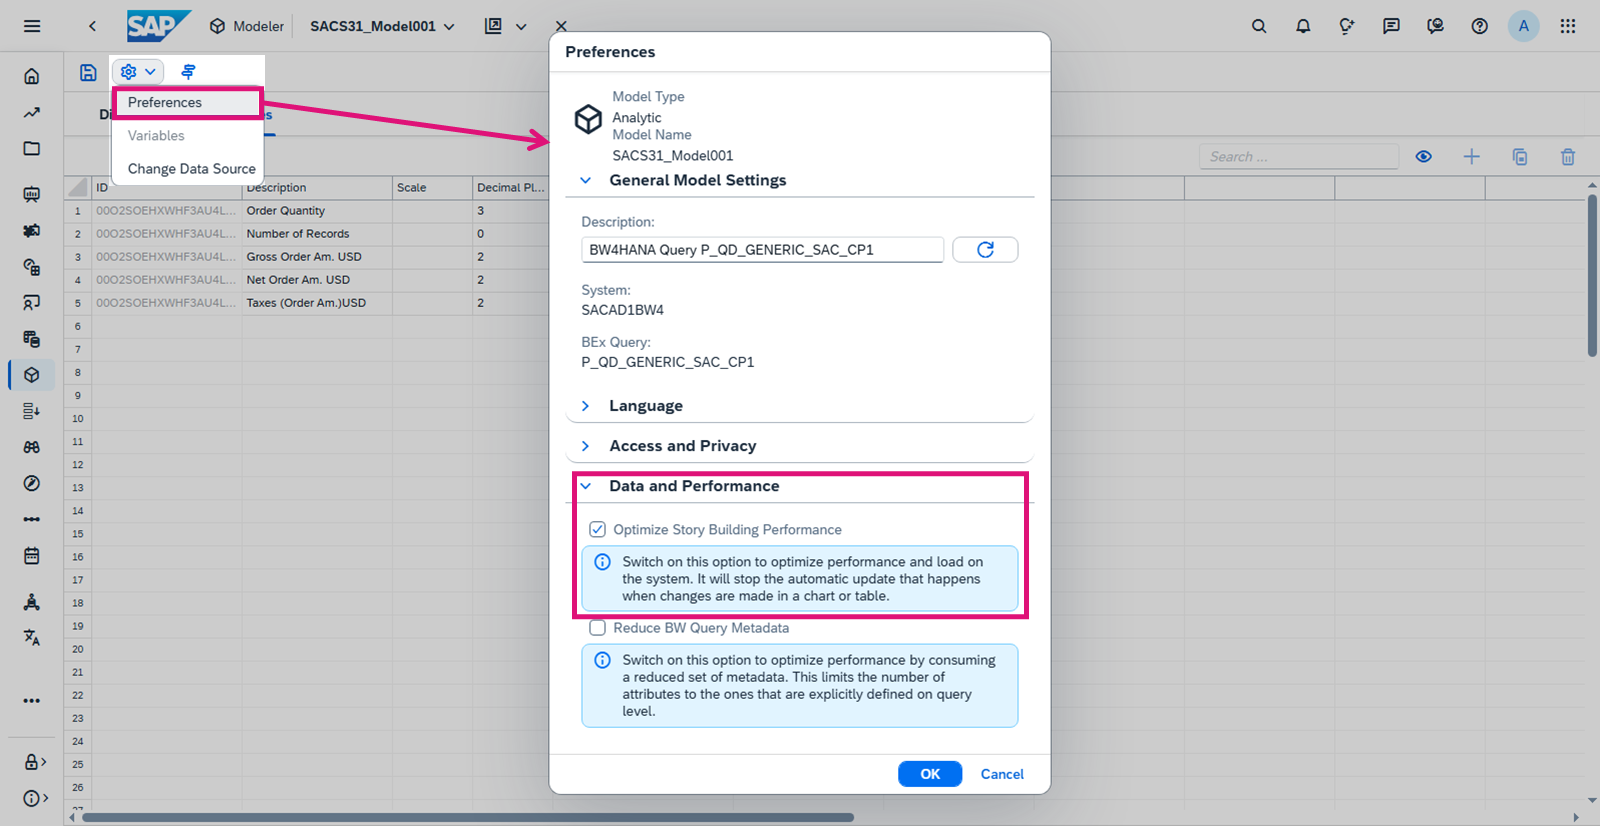Image resolution: width=1600 pixels, height=826 pixels.
Task: Open search in the top bar
Action: (1259, 26)
